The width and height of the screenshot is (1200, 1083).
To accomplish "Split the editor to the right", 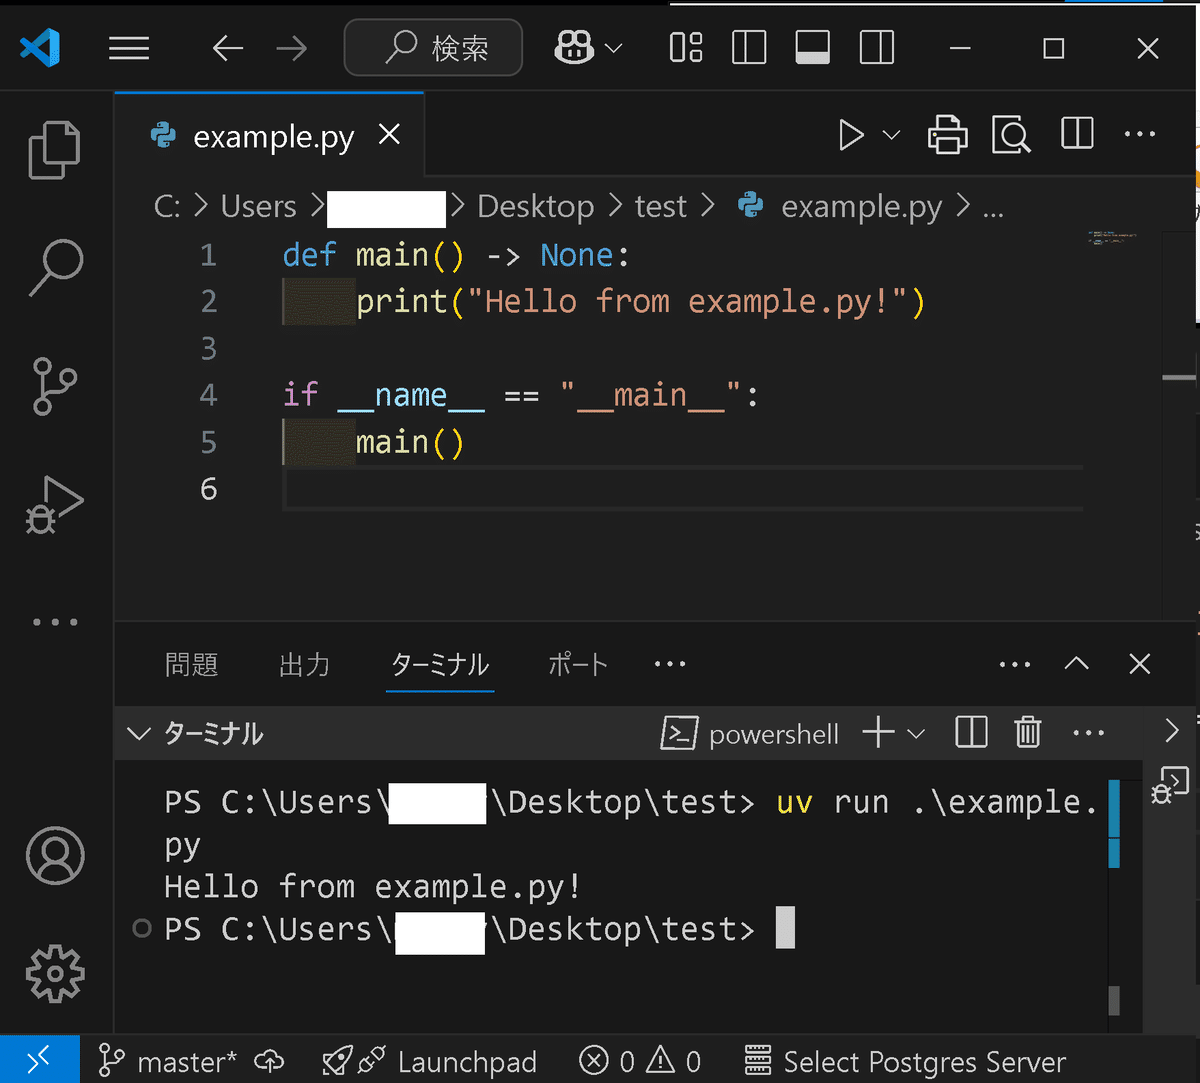I will [1077, 135].
